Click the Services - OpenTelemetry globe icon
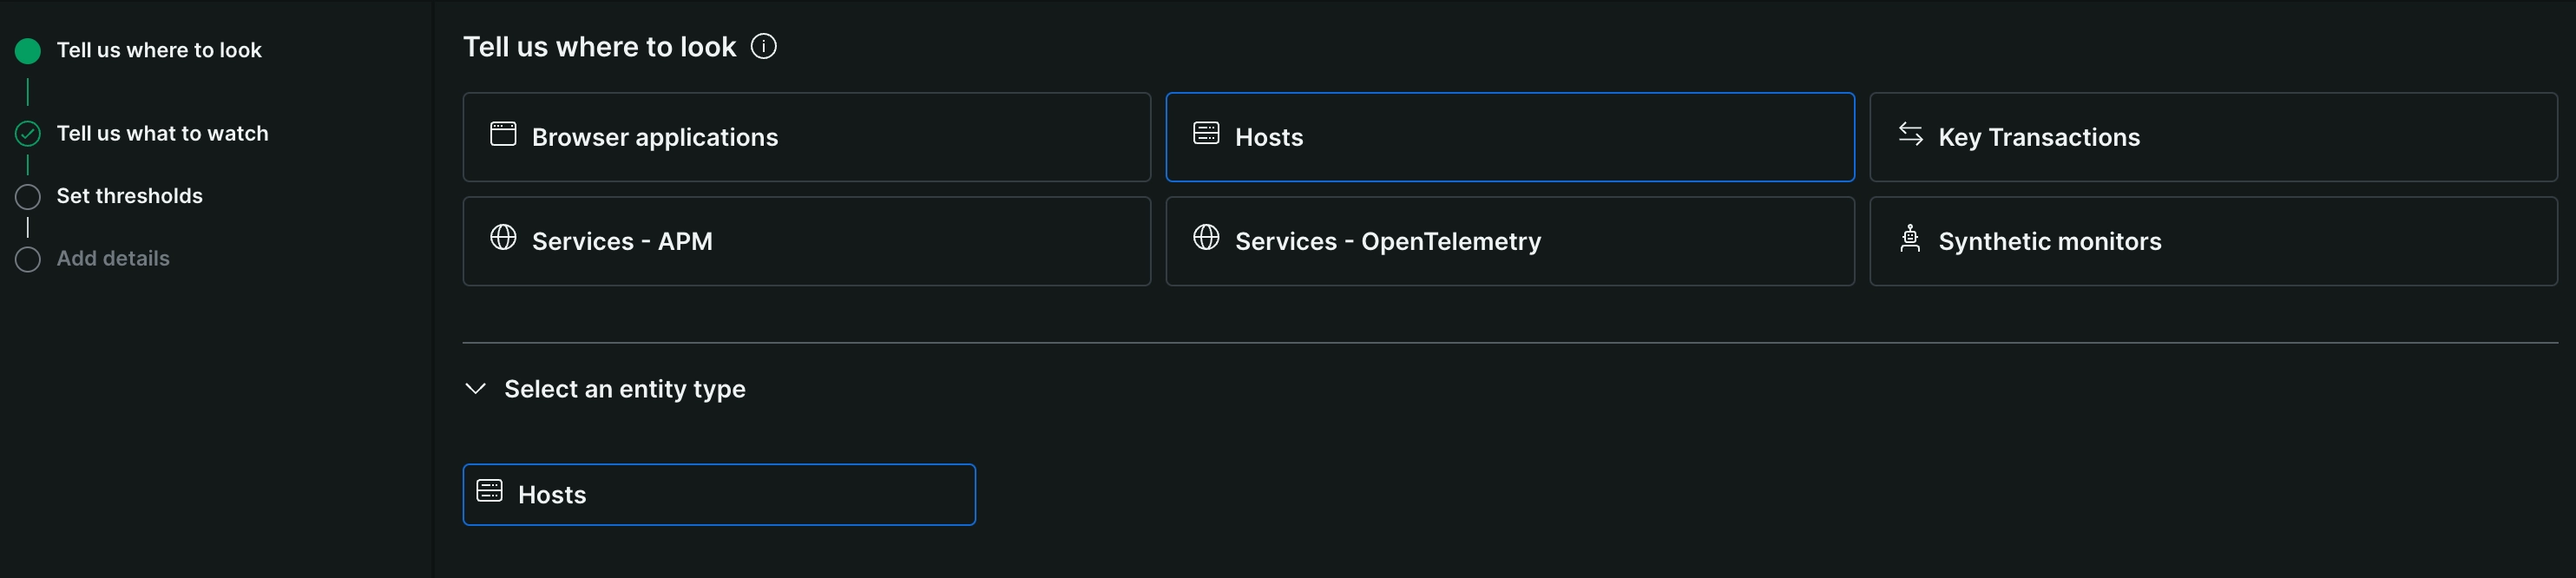 [x=1206, y=238]
